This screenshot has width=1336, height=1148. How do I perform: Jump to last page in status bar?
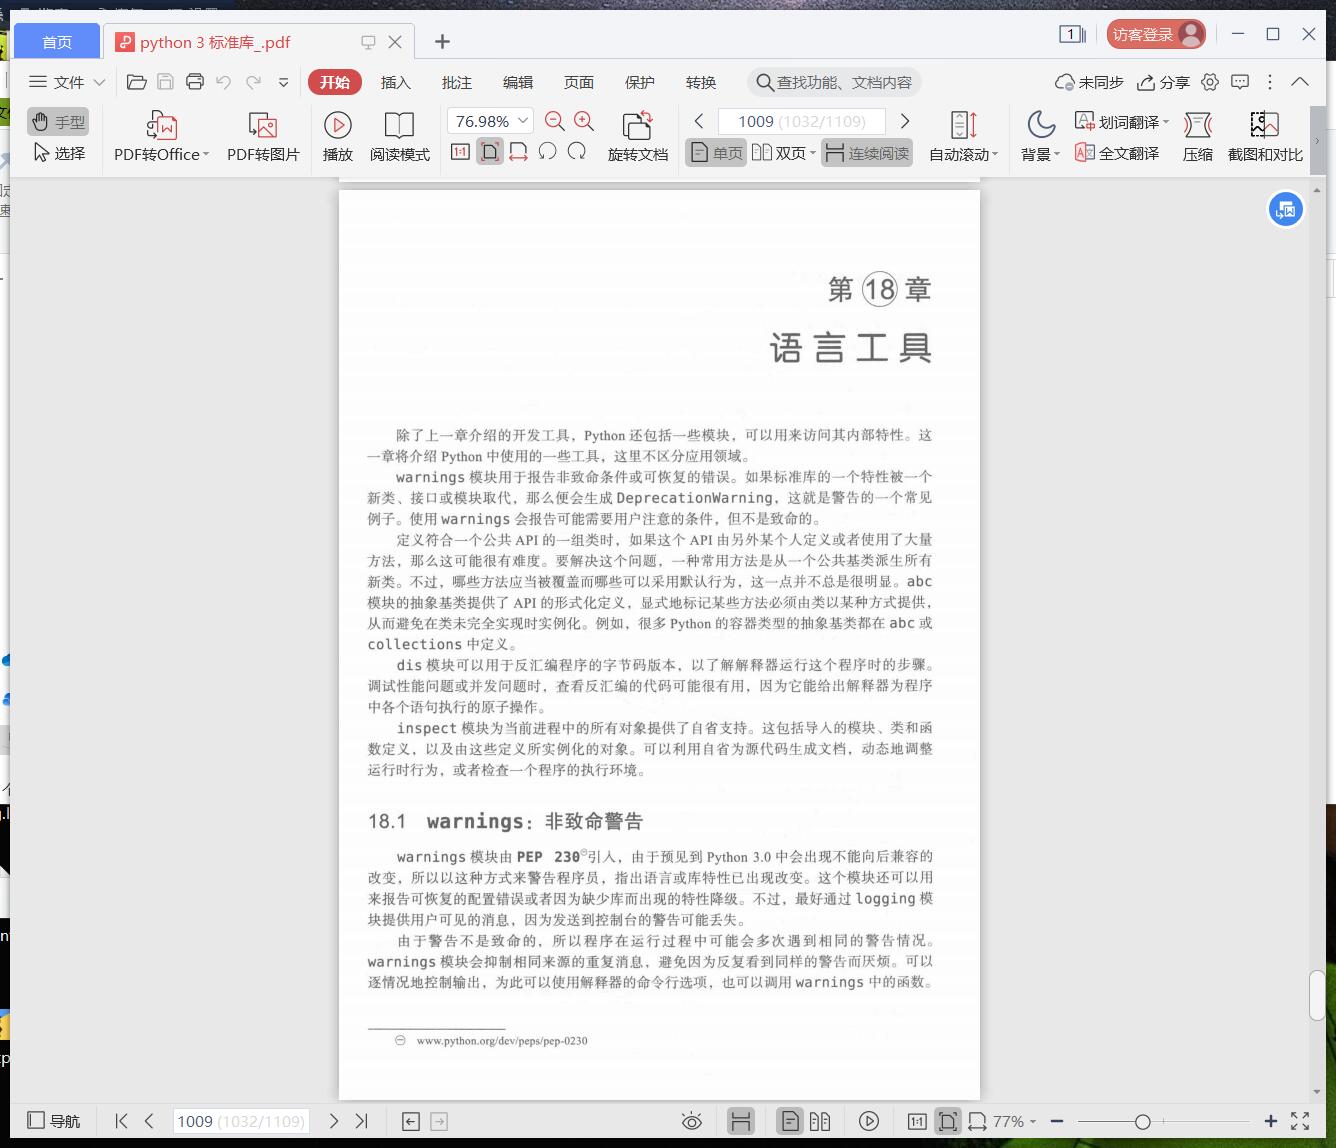pyautogui.click(x=362, y=1121)
